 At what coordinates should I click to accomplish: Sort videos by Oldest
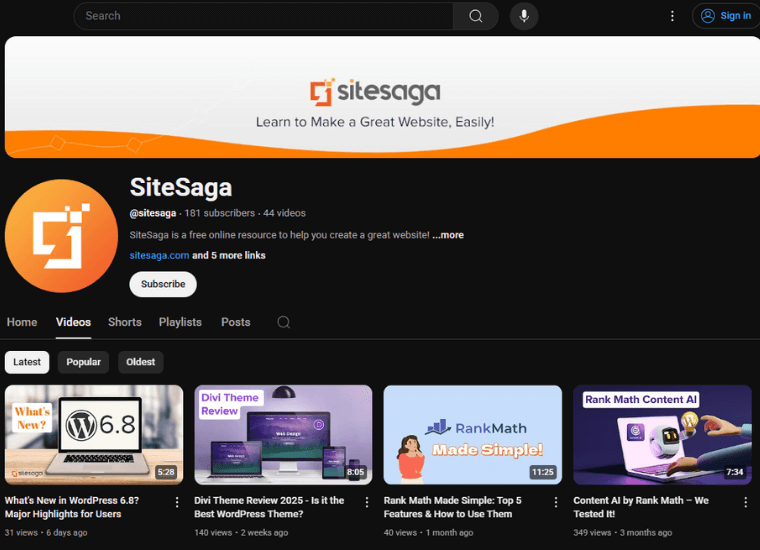coord(141,362)
